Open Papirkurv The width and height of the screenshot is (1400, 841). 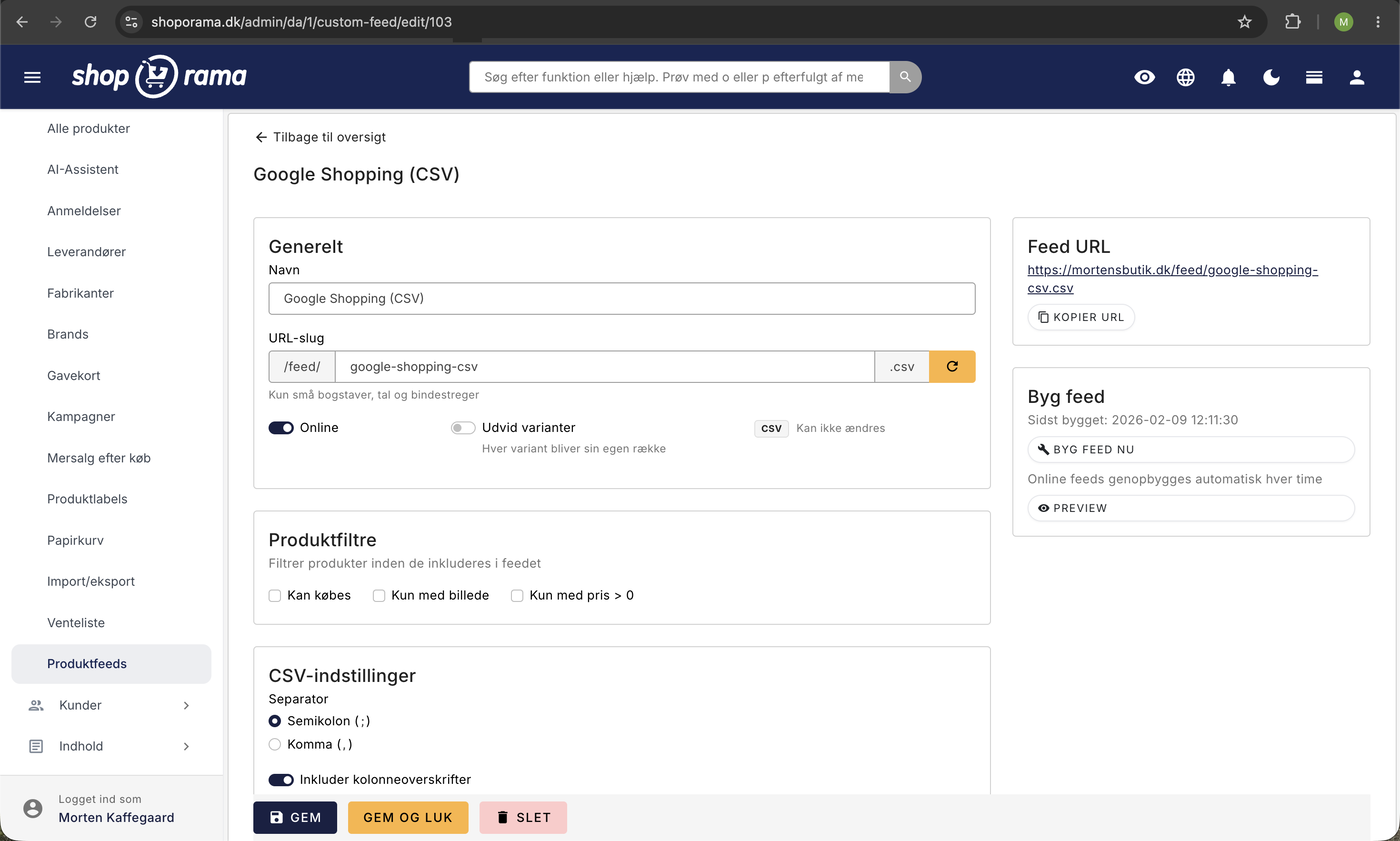[x=76, y=540]
